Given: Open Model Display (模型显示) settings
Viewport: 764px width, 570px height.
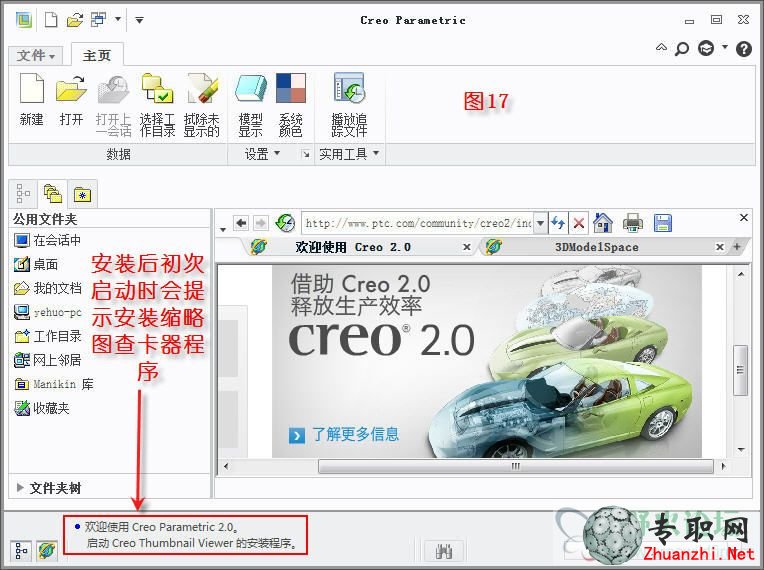Looking at the screenshot, I should click(251, 89).
